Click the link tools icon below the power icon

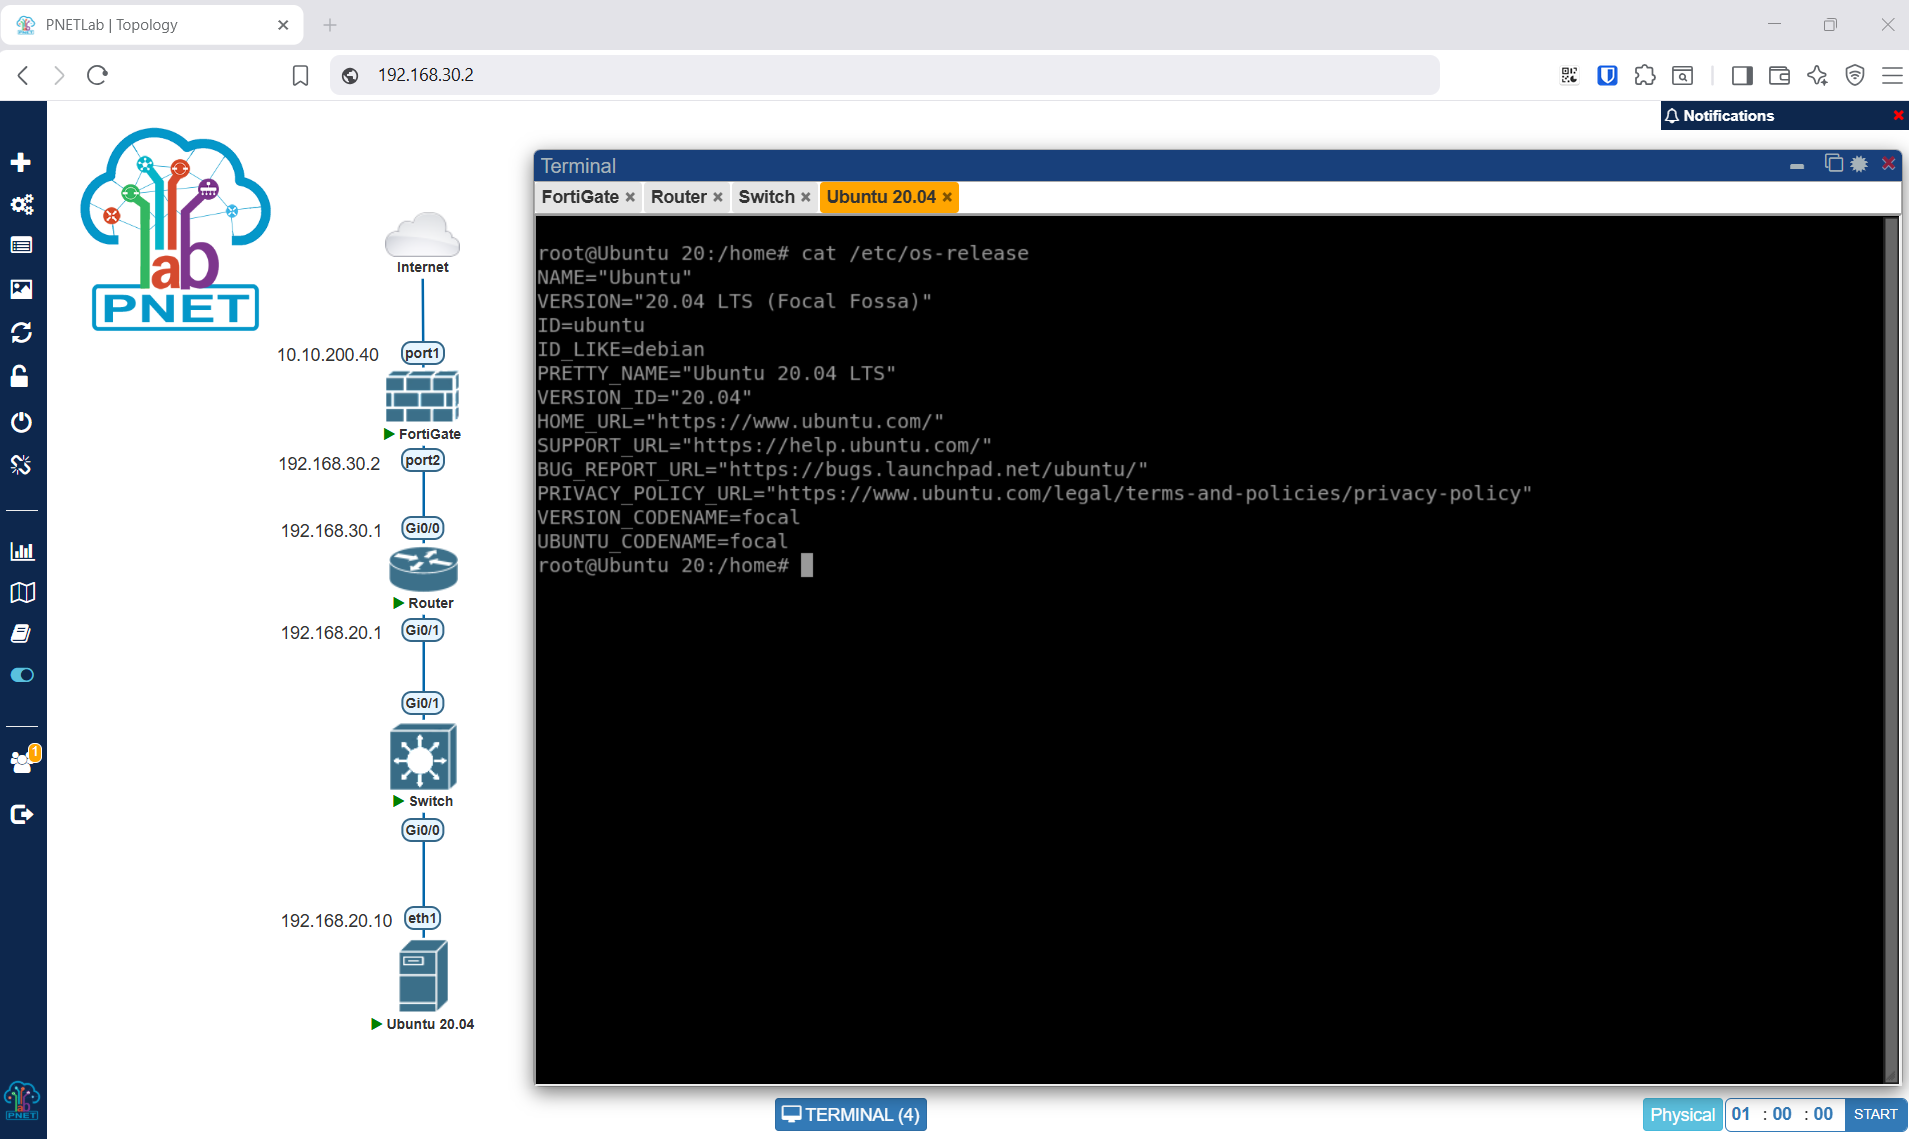pyautogui.click(x=21, y=465)
